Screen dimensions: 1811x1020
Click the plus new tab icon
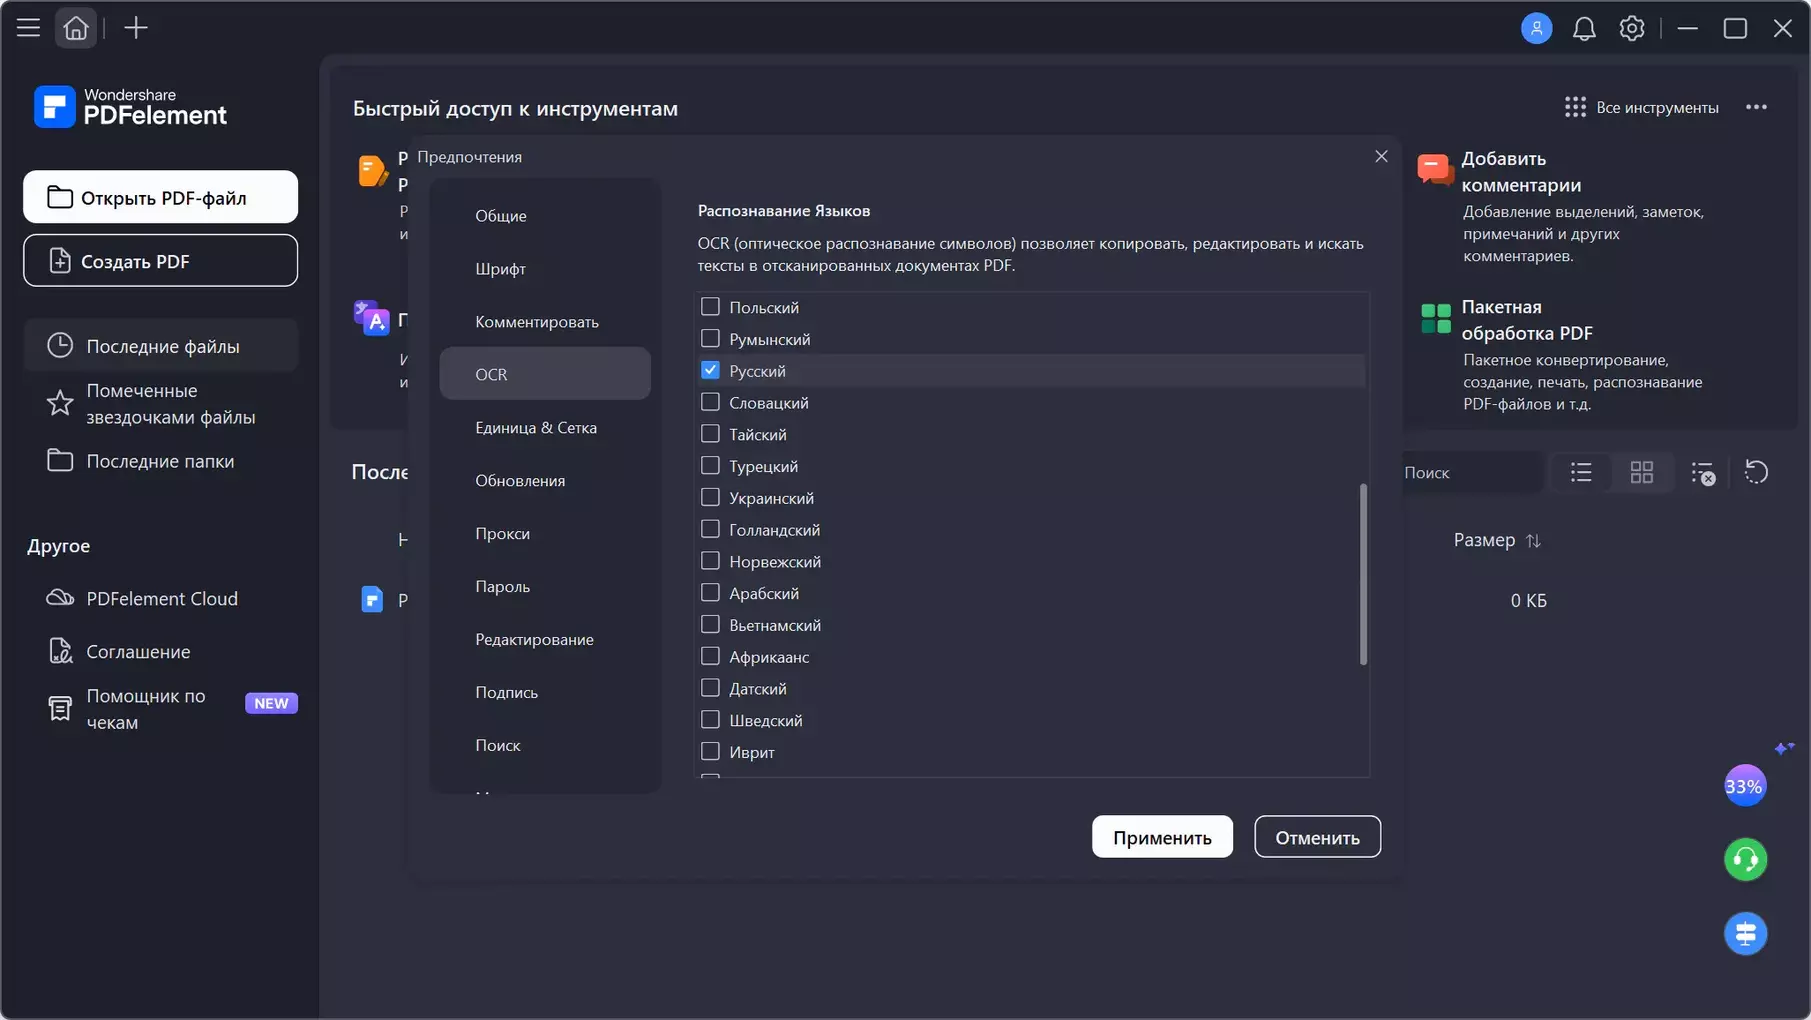pyautogui.click(x=135, y=28)
